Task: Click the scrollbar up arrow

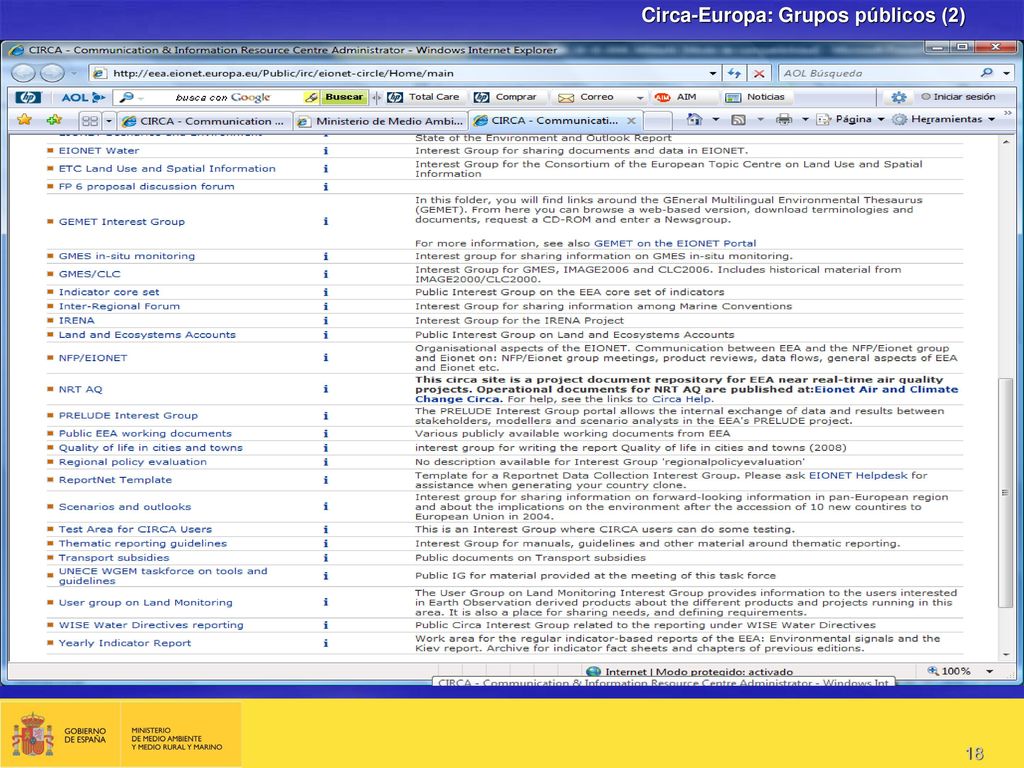Action: 1006,142
